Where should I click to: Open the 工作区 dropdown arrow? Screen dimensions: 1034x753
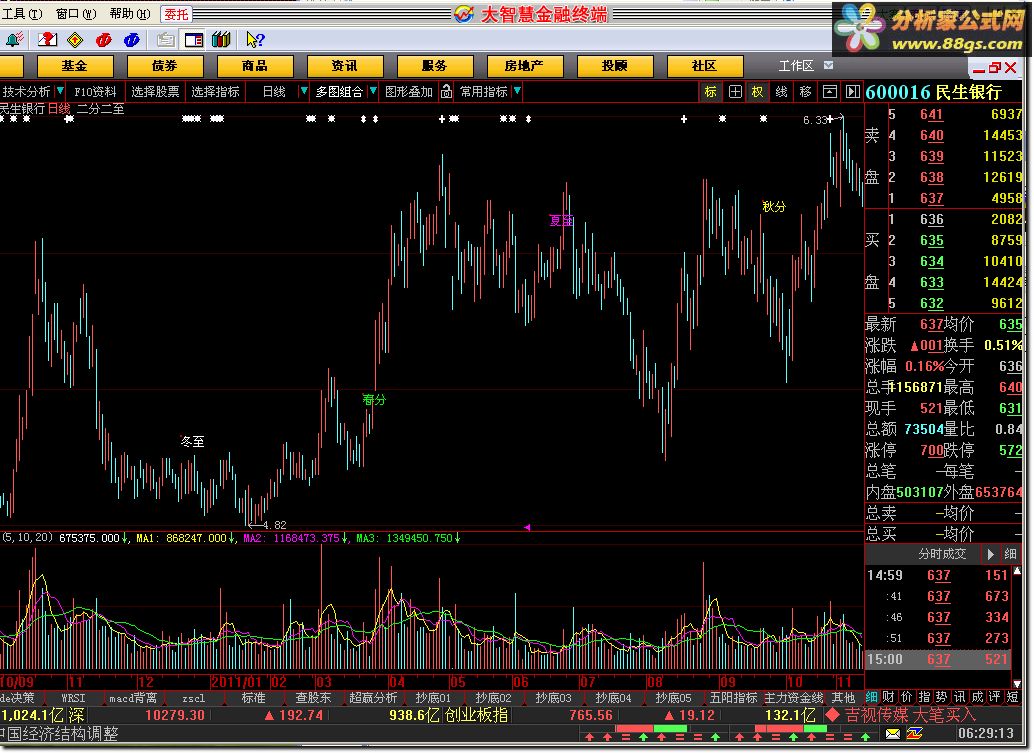(829, 65)
